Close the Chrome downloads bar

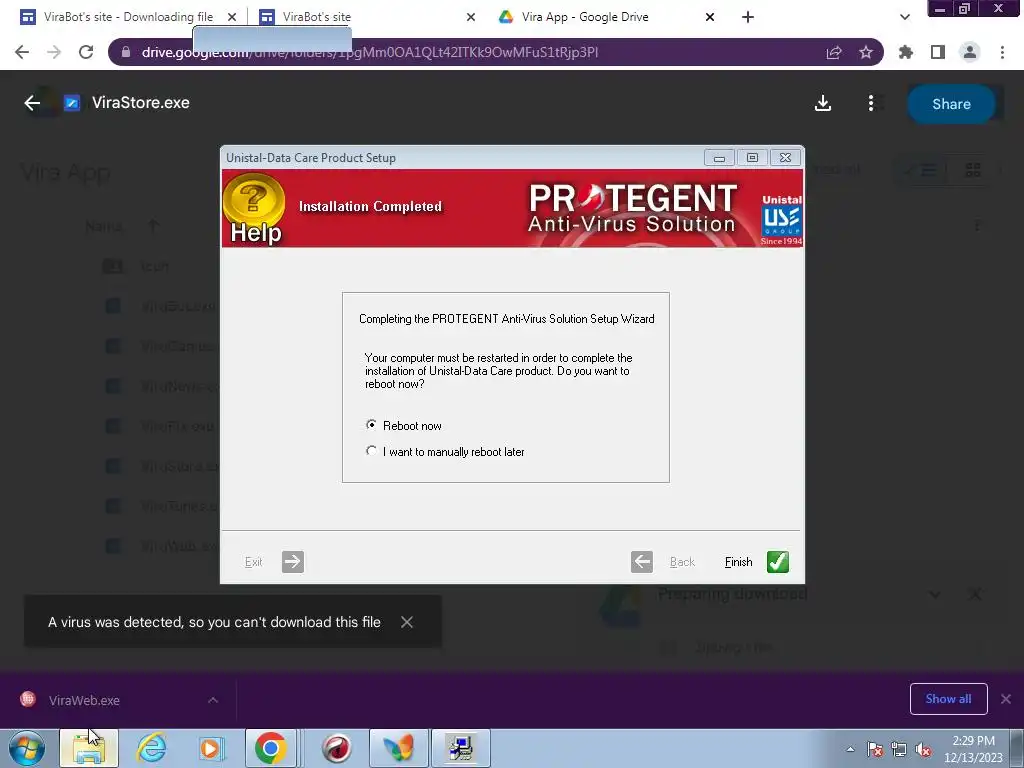1006,699
